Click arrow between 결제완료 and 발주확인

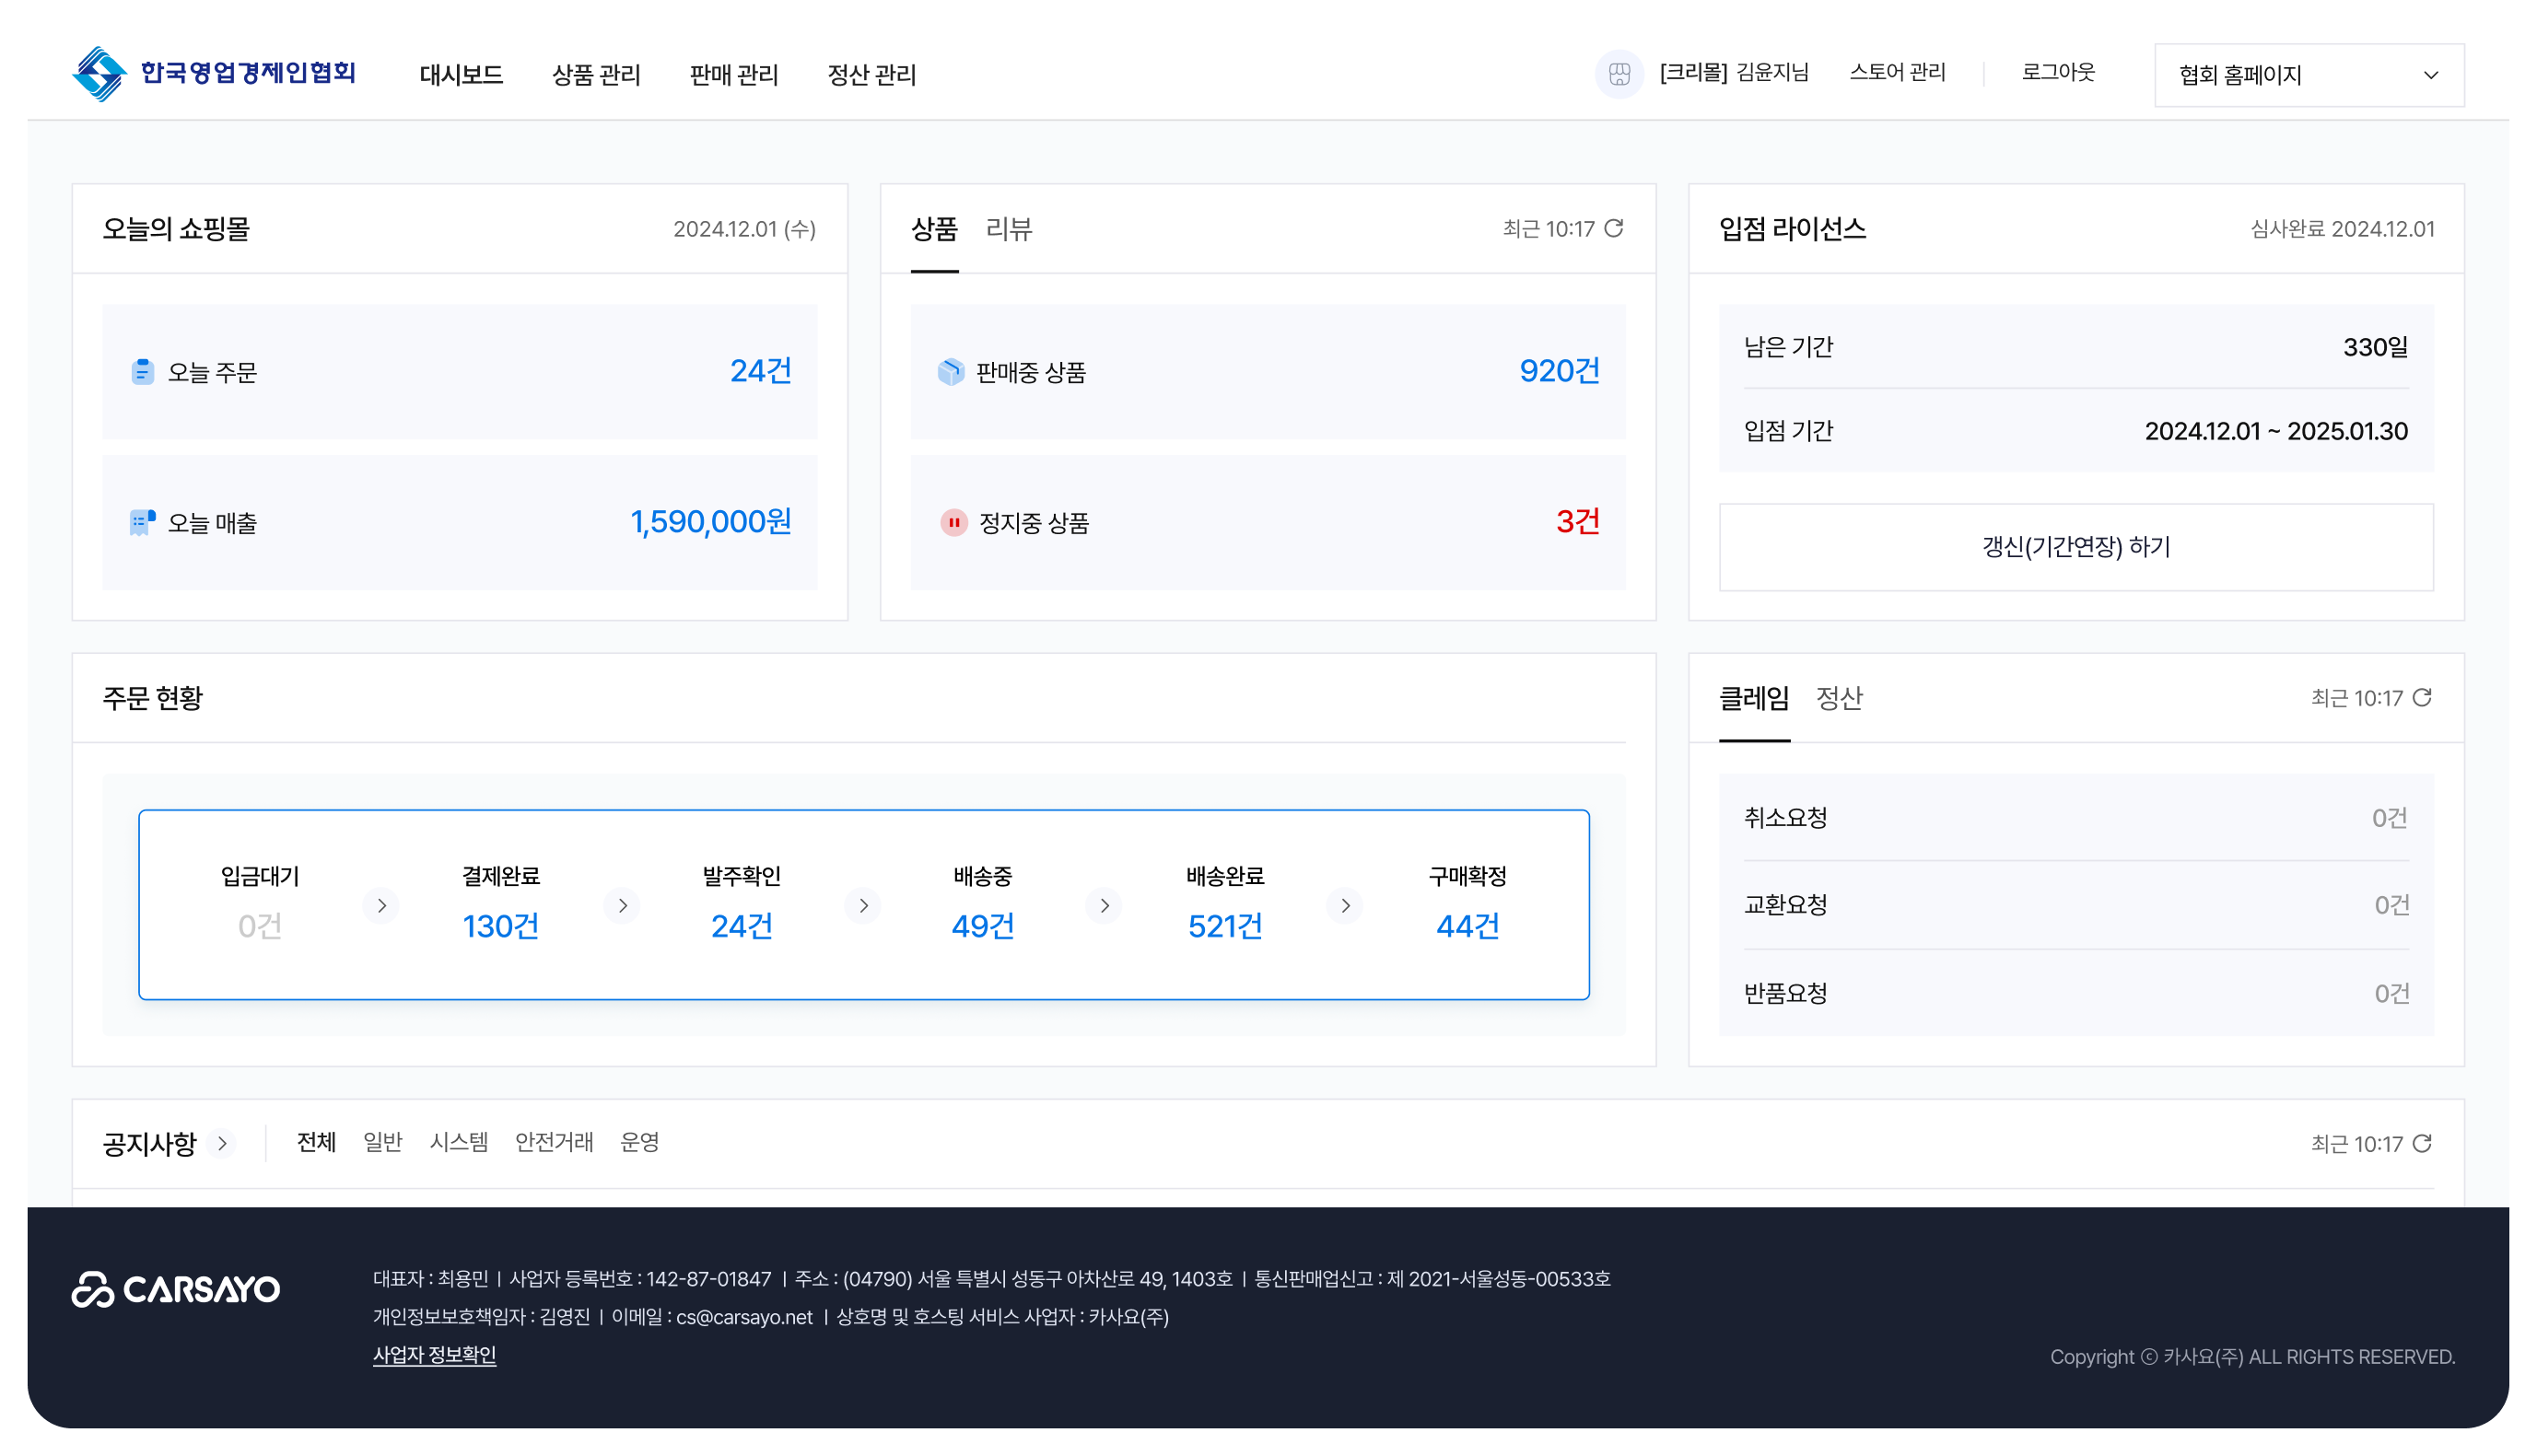(622, 905)
